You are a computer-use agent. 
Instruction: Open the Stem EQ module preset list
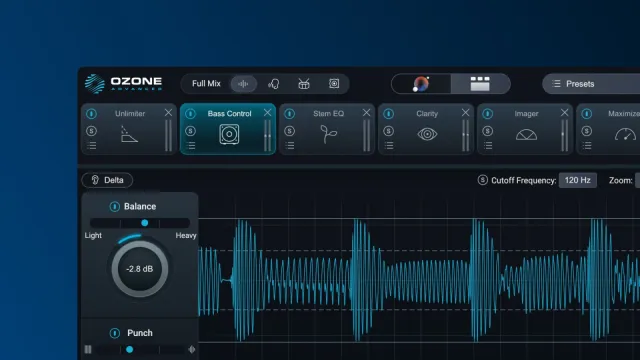[x=290, y=146]
